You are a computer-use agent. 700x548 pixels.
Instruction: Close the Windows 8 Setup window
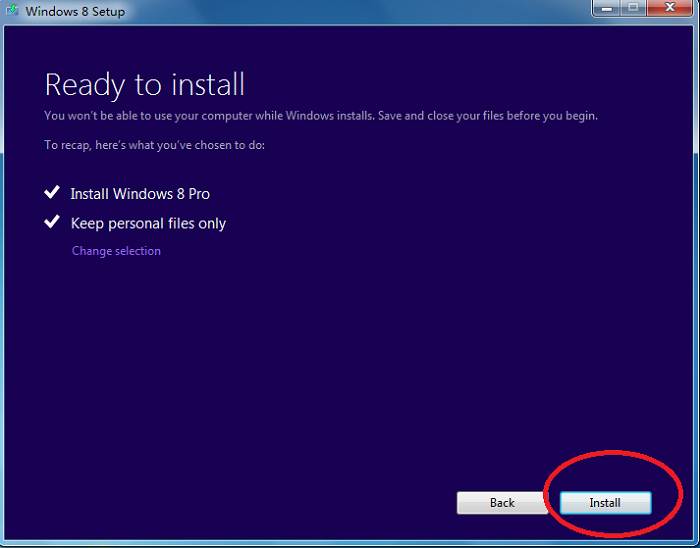[x=670, y=8]
